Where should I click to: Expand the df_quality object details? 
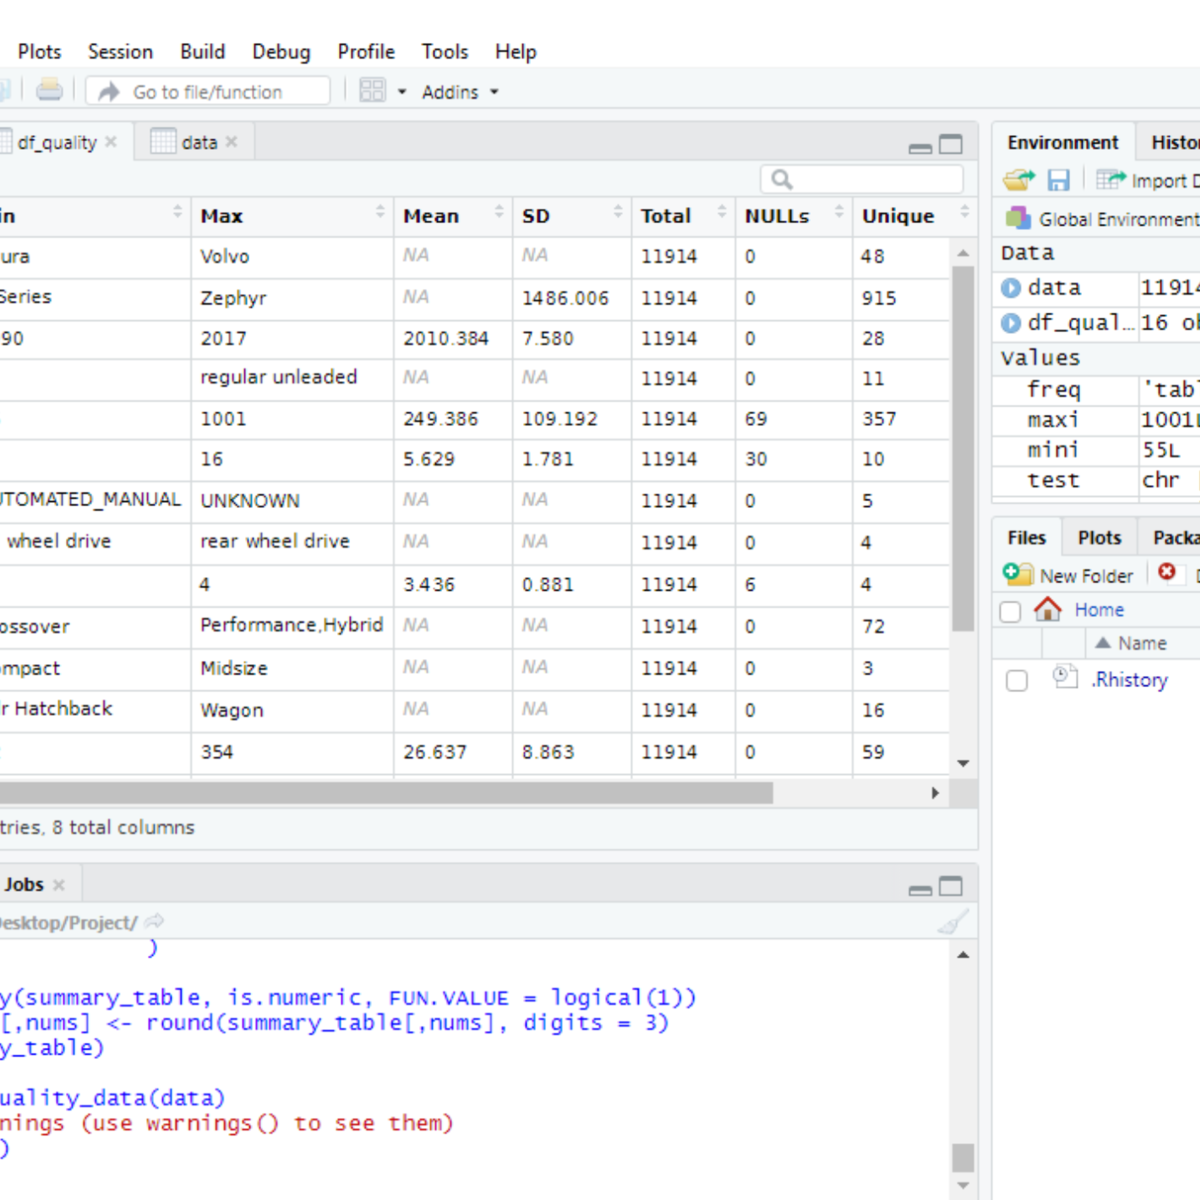point(1011,323)
